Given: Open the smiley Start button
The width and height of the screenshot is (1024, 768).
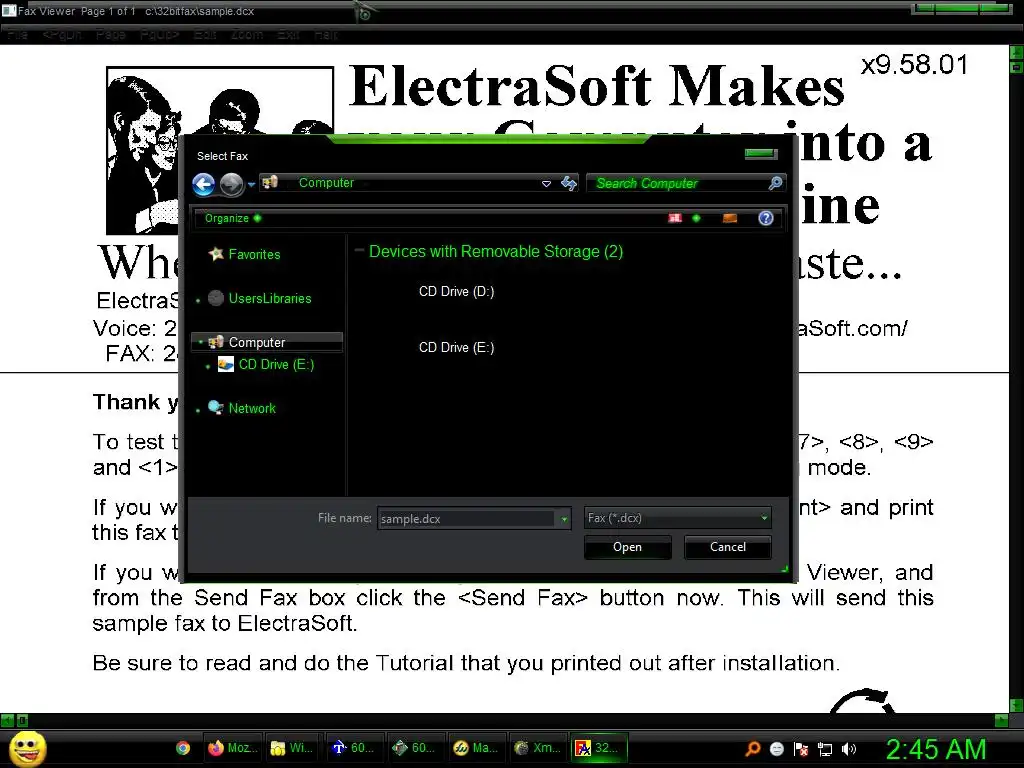Looking at the screenshot, I should click(x=27, y=749).
